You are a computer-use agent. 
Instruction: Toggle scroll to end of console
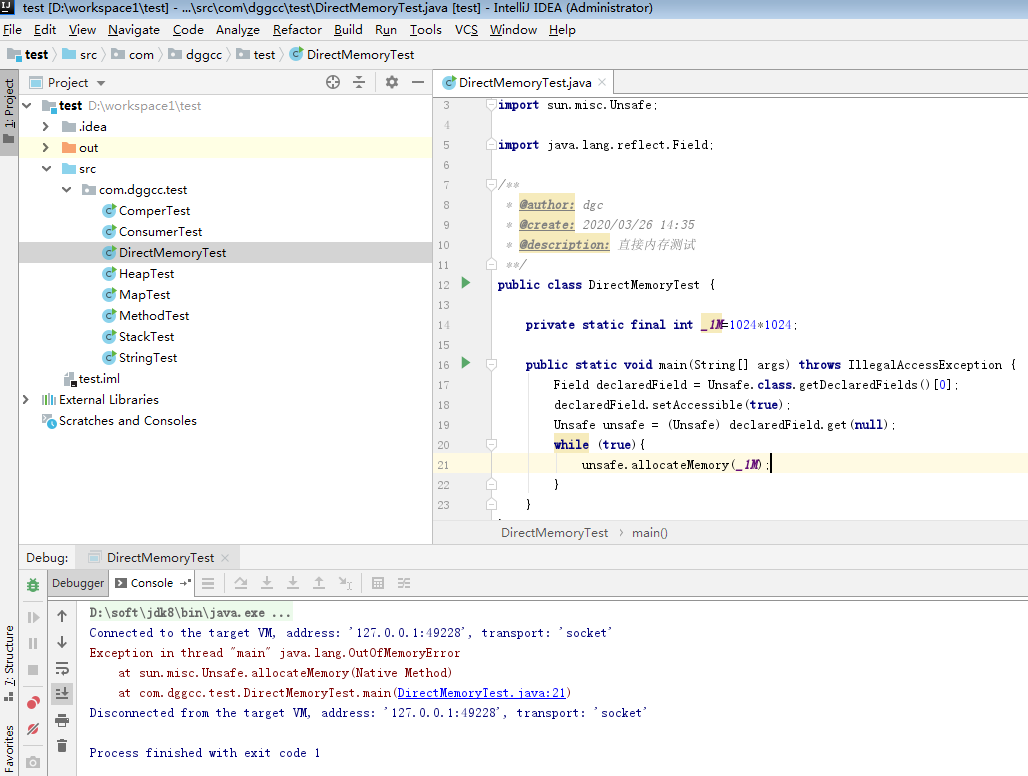coord(62,693)
